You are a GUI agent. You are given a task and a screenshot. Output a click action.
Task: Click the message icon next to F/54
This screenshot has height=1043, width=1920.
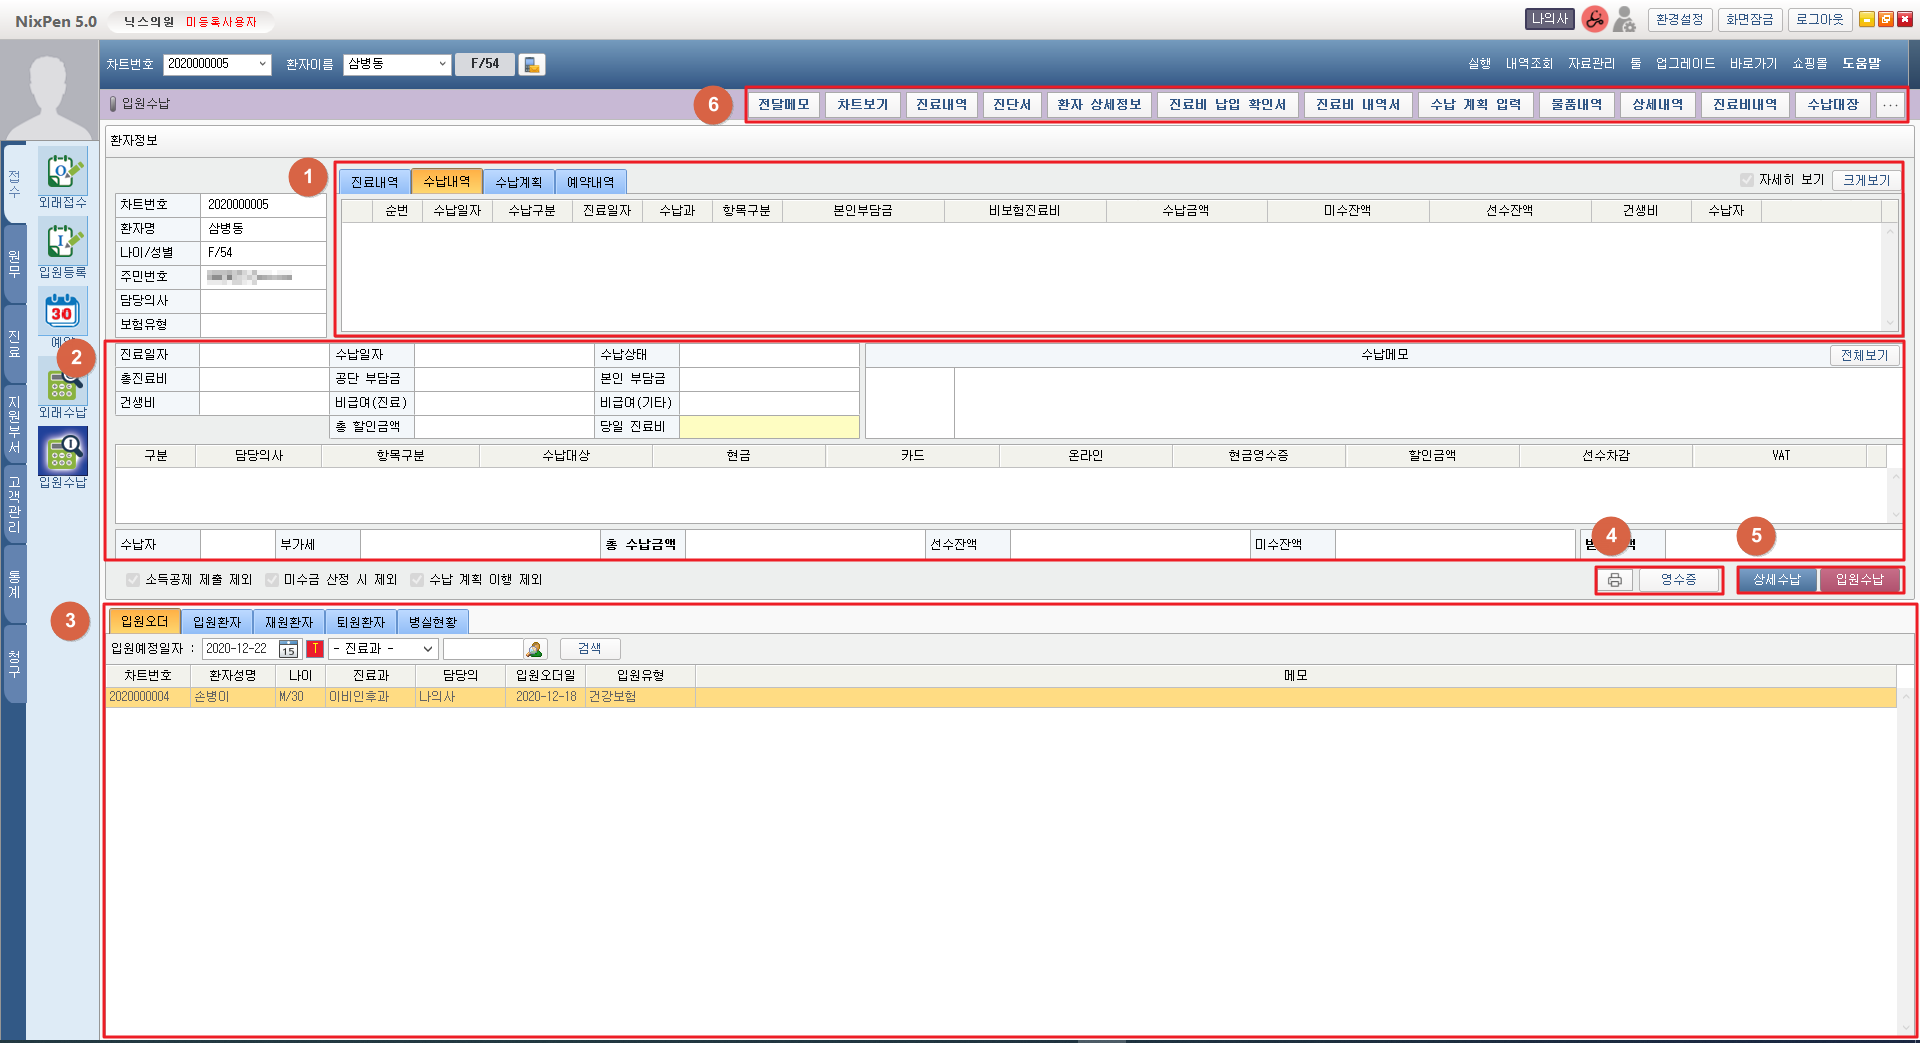pos(532,64)
